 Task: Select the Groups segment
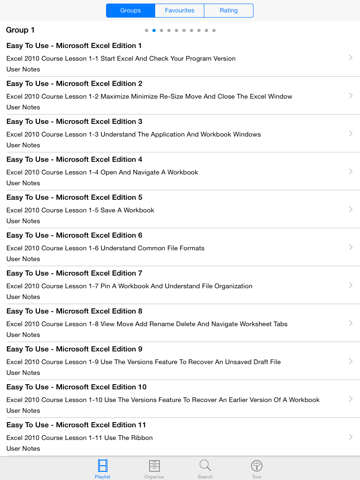pos(130,10)
